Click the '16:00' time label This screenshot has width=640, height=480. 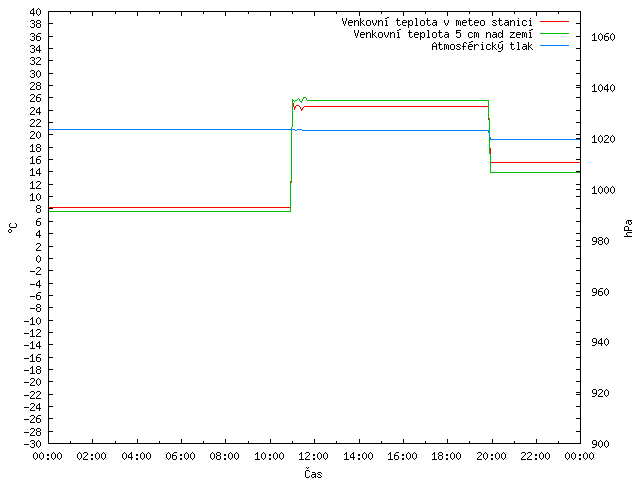402,456
